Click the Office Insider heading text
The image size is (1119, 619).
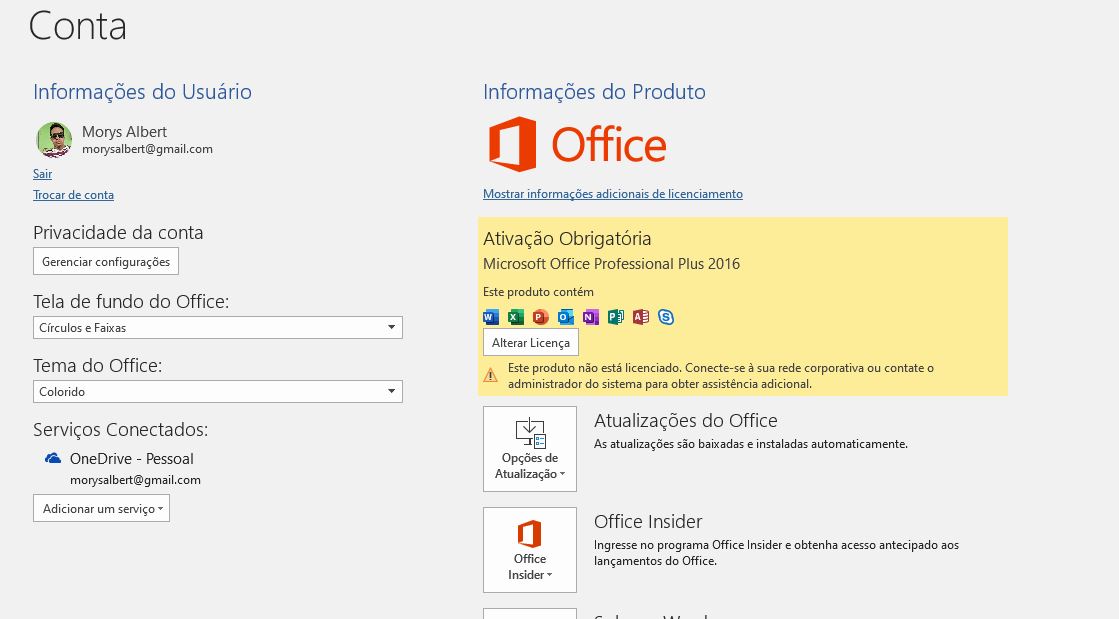click(648, 521)
